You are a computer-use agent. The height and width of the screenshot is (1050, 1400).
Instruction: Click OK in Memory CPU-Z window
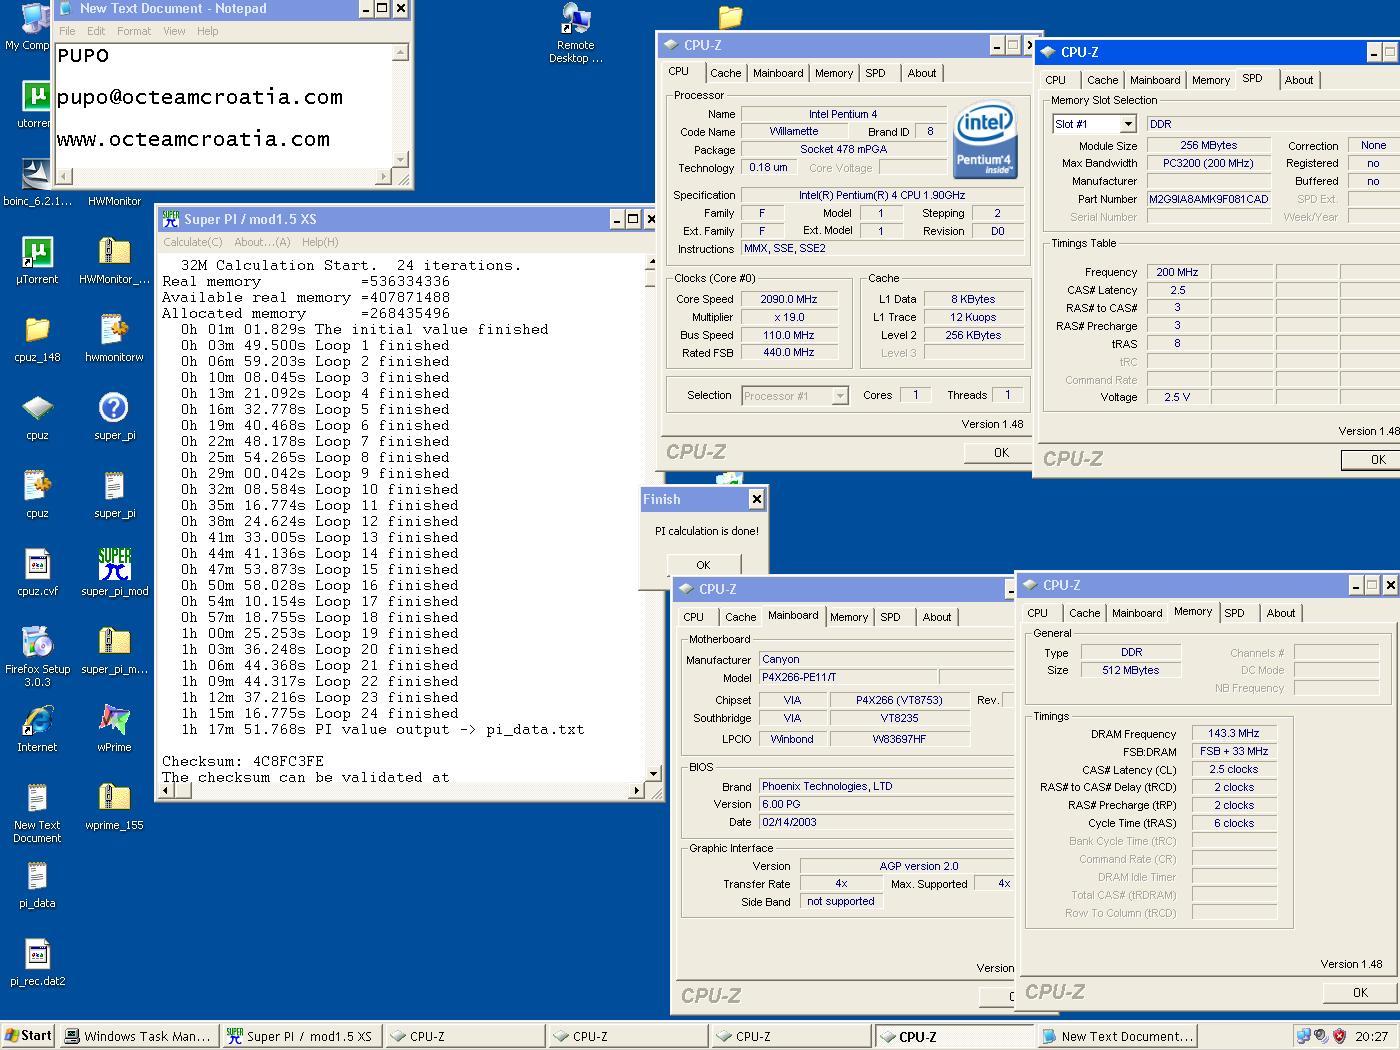[x=1359, y=992]
